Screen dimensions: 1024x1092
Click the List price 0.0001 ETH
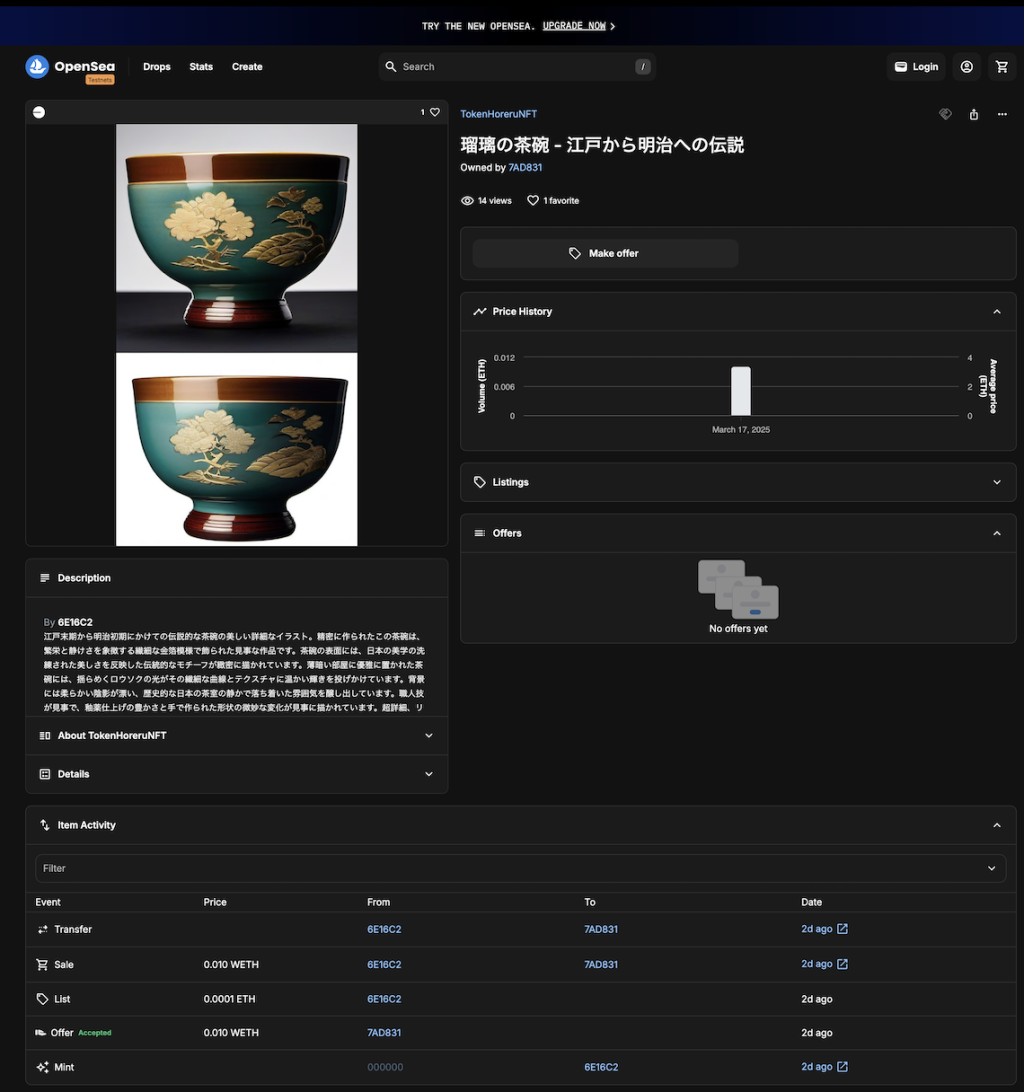point(229,999)
